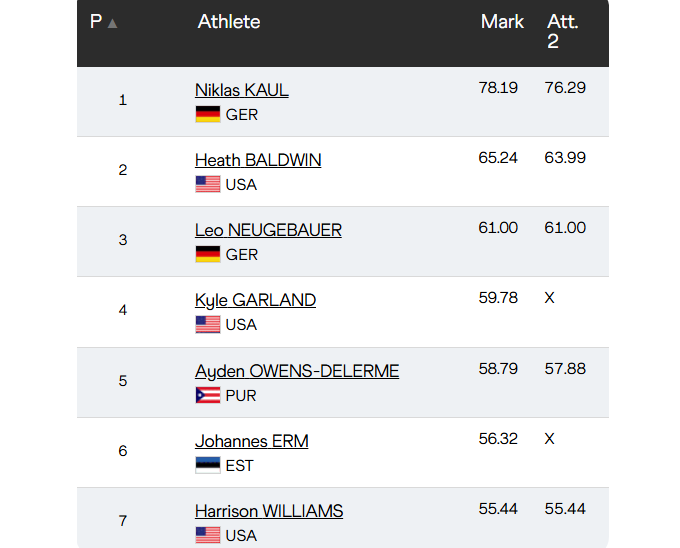Click the USA flag under Heath Baldwin
This screenshot has width=680, height=548.
click(x=207, y=184)
